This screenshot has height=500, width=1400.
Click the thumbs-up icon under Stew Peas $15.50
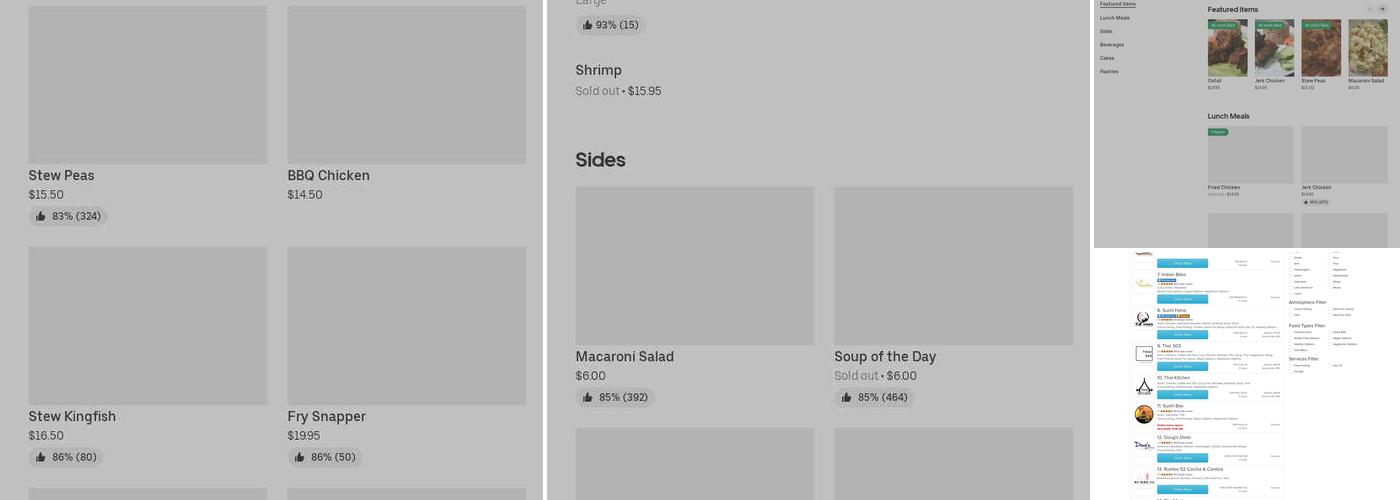41,216
